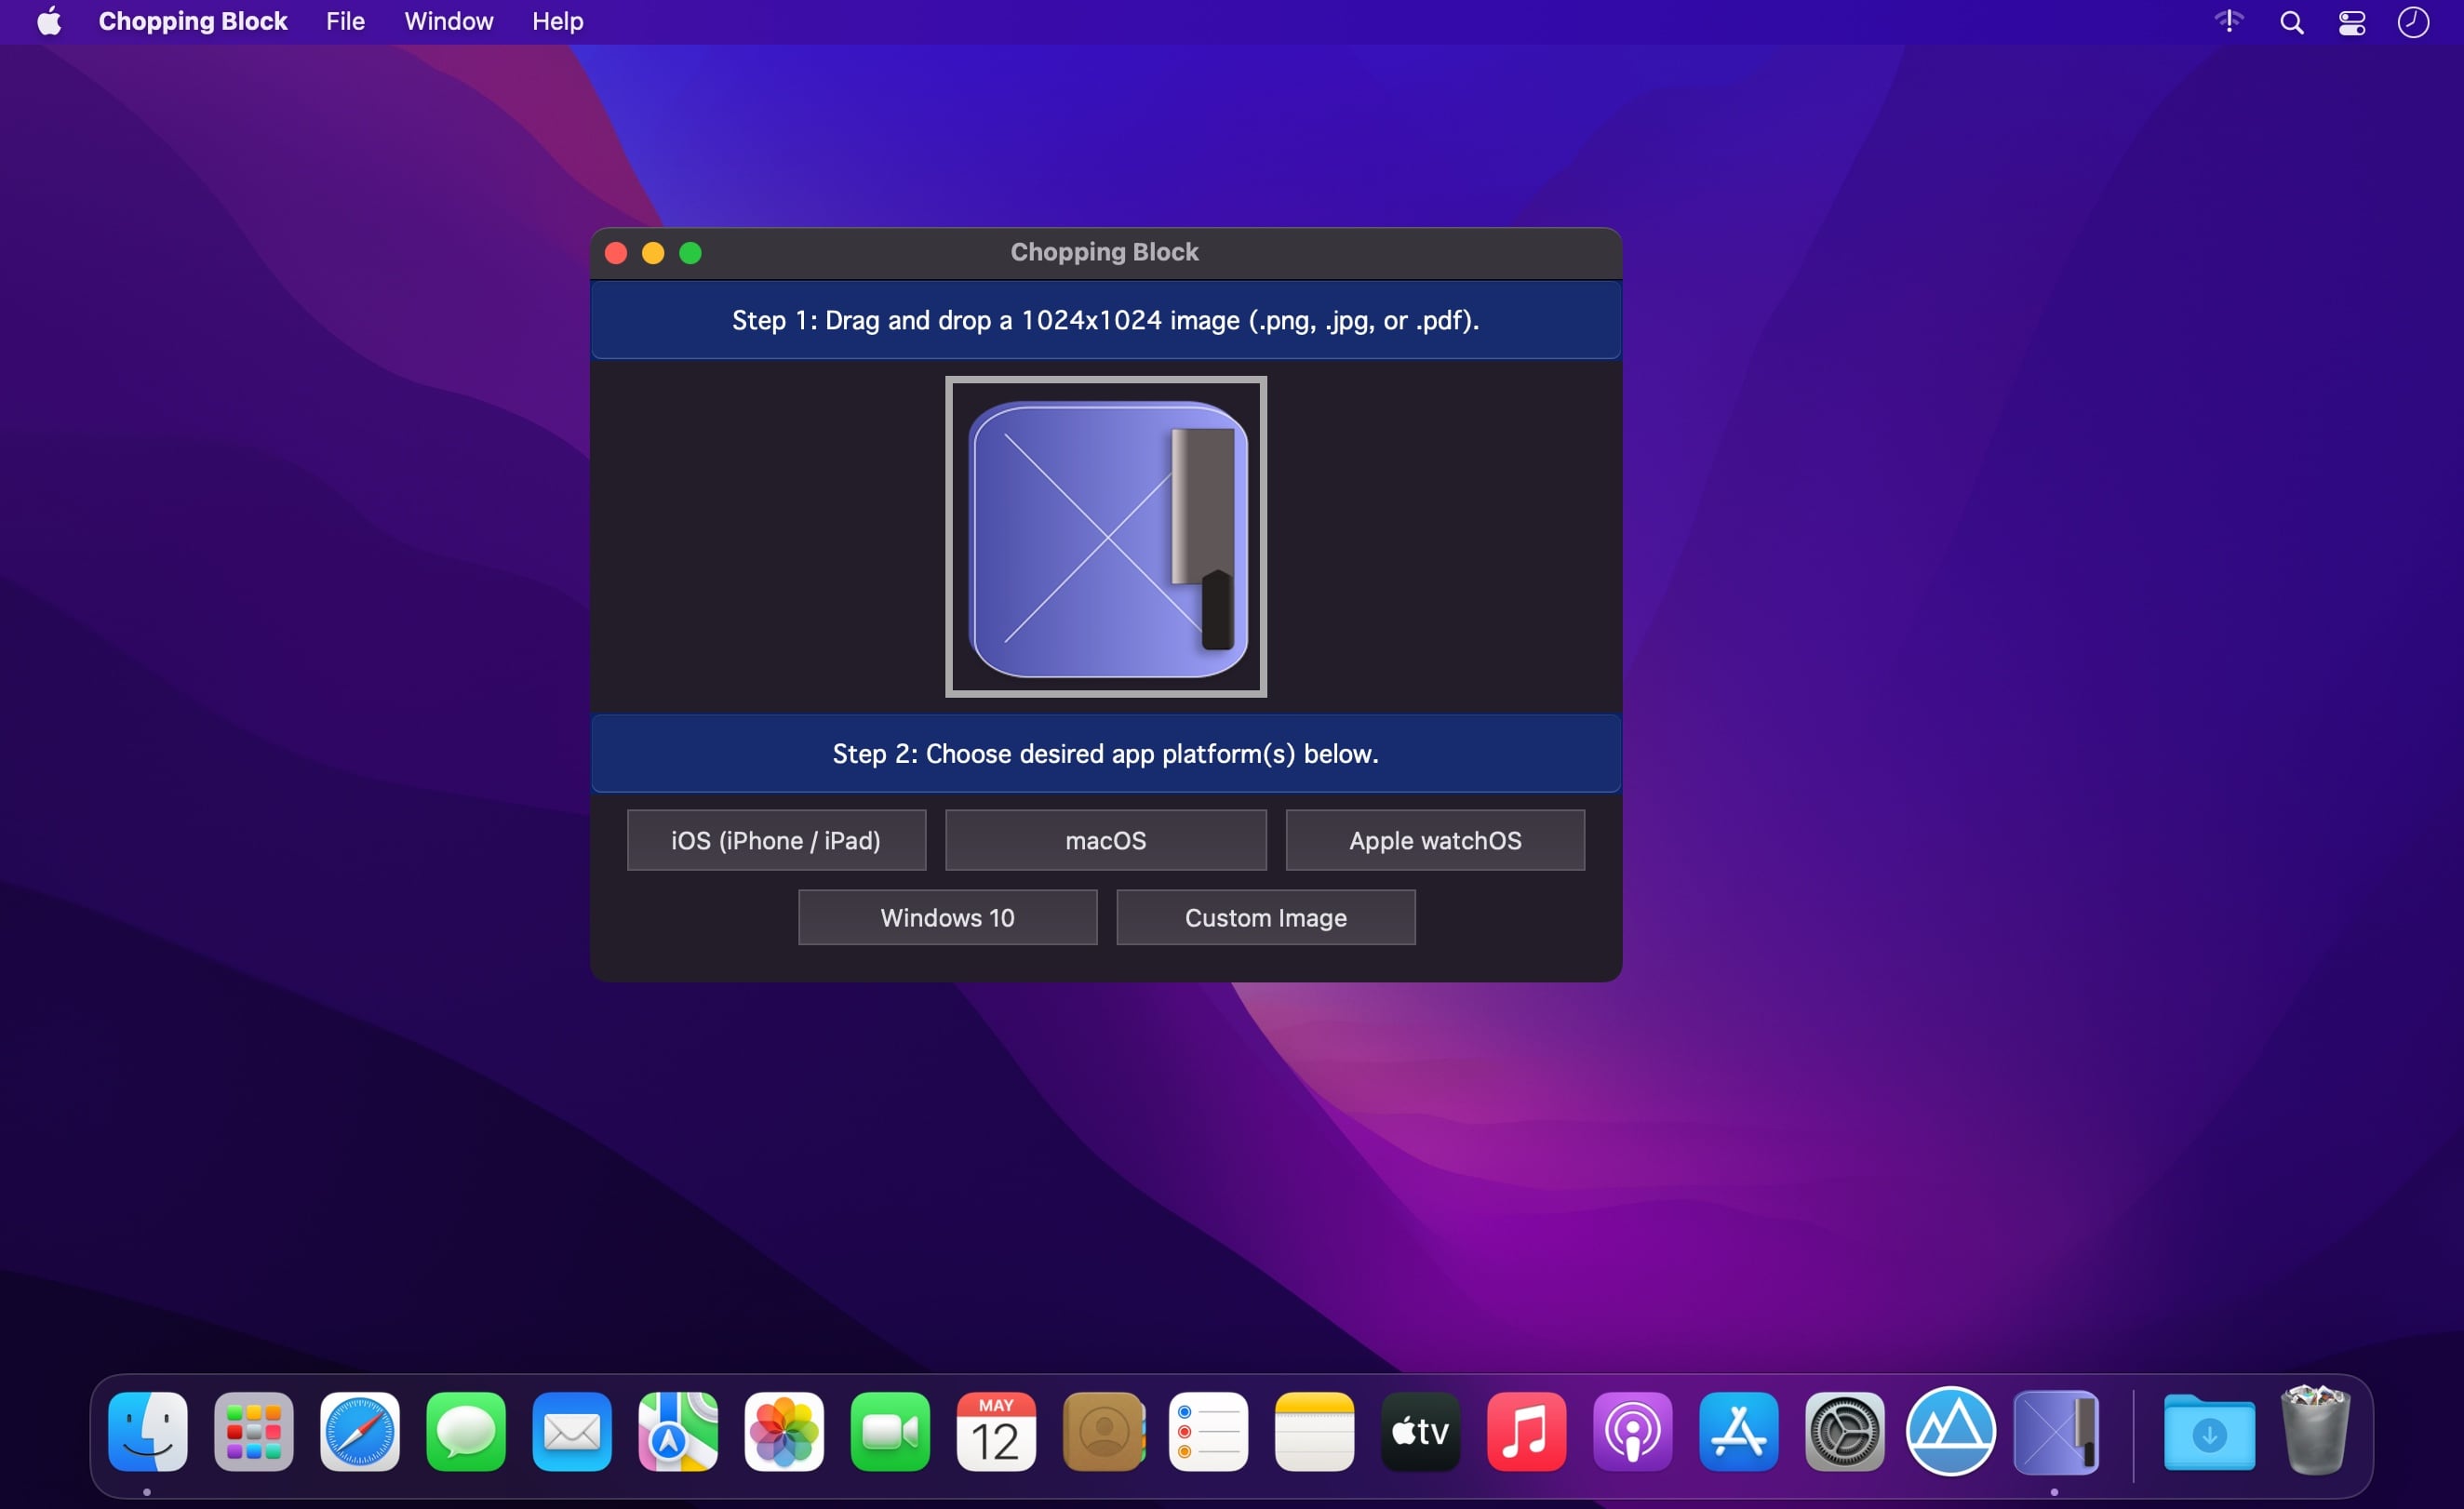Select Apple watchOS platform
2464x1509 pixels.
pyautogui.click(x=1434, y=840)
